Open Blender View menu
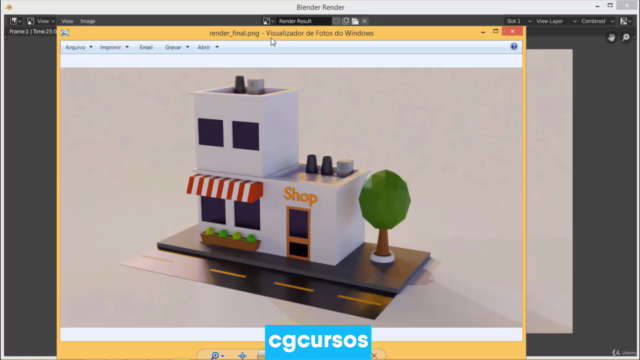 (67, 21)
